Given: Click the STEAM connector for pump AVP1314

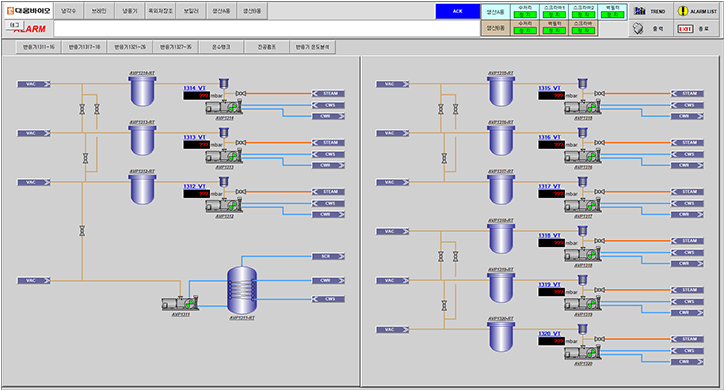Looking at the screenshot, I should (328, 93).
